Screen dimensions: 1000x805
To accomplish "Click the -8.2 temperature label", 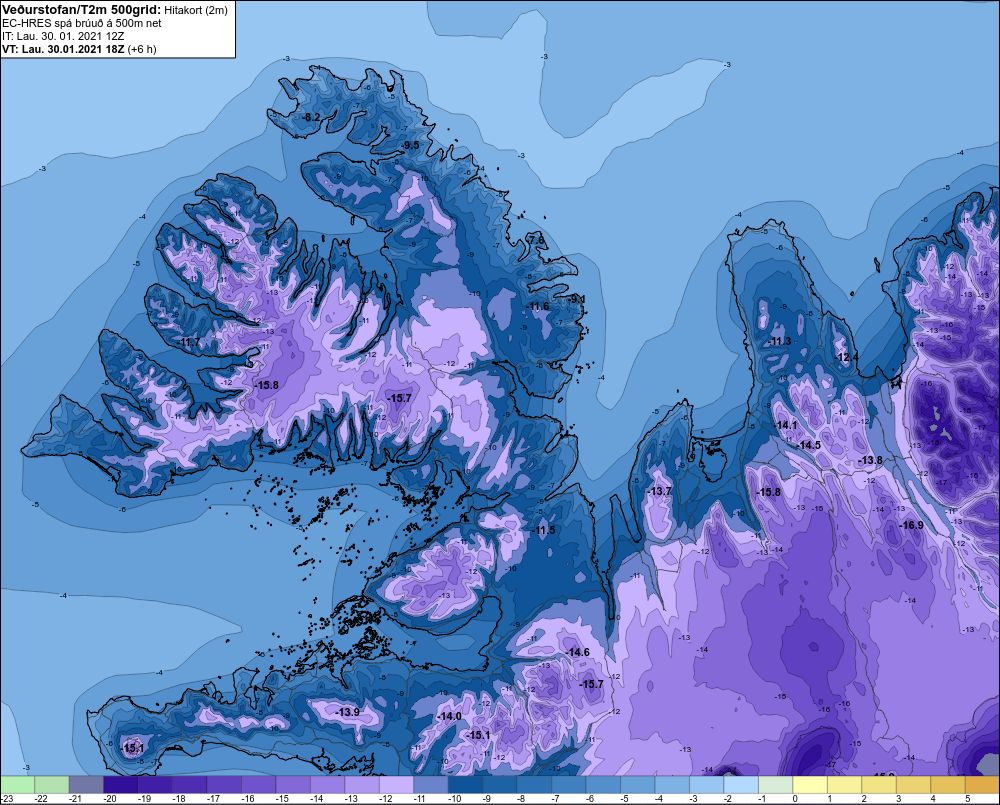I will tap(311, 117).
